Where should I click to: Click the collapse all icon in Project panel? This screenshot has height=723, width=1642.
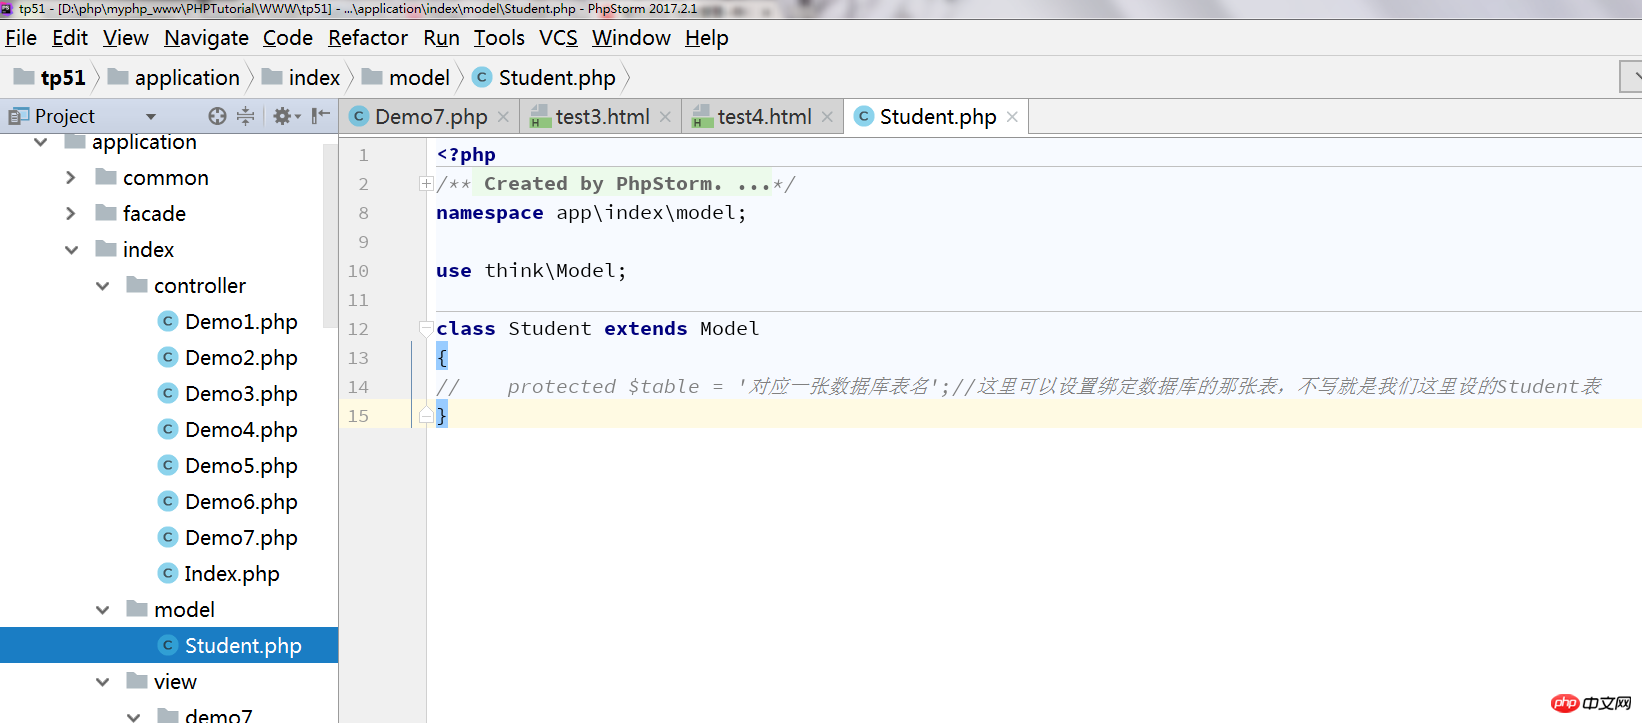(x=246, y=116)
